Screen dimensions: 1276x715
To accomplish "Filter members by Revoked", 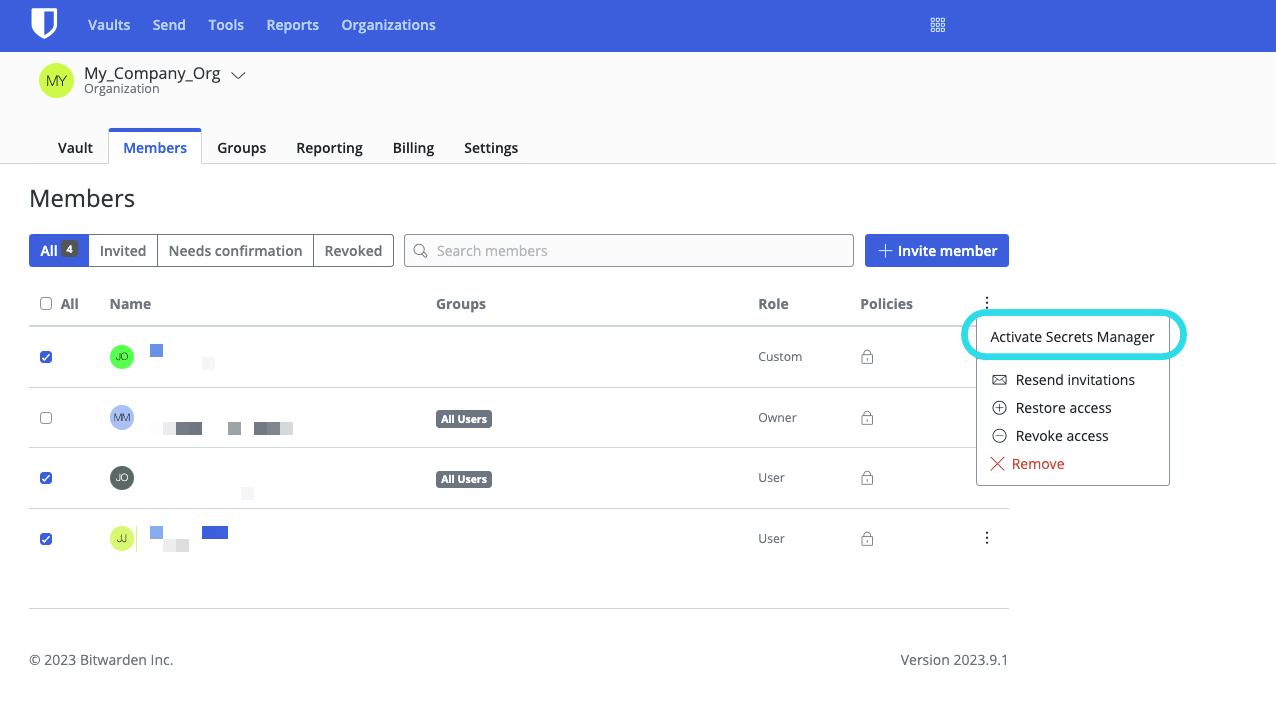I will coord(353,250).
